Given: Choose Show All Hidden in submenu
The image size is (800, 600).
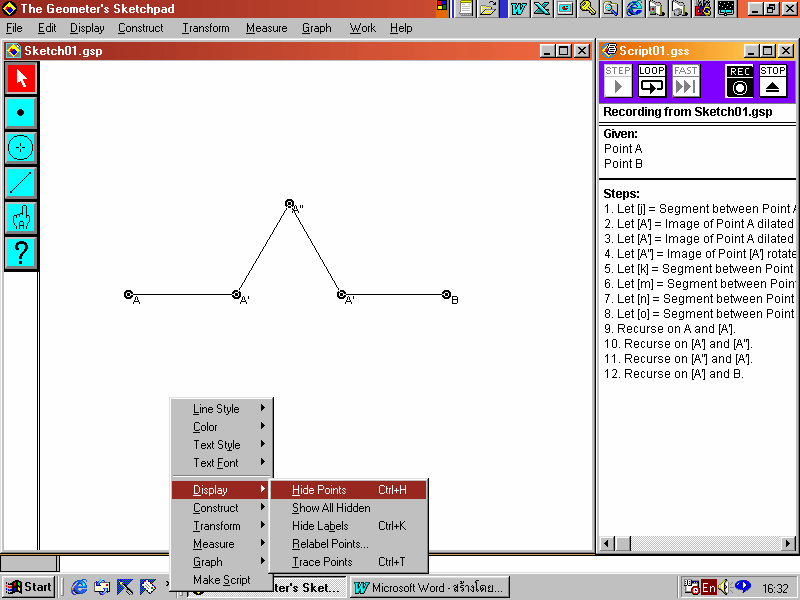Looking at the screenshot, I should coord(348,508).
